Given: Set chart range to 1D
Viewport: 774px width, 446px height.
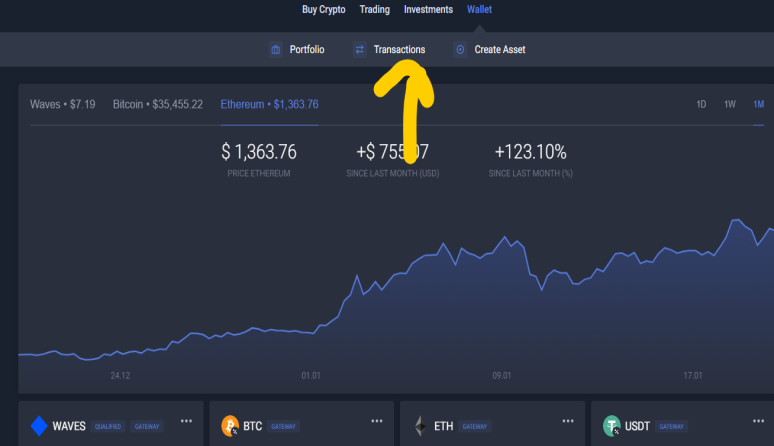Looking at the screenshot, I should point(701,104).
